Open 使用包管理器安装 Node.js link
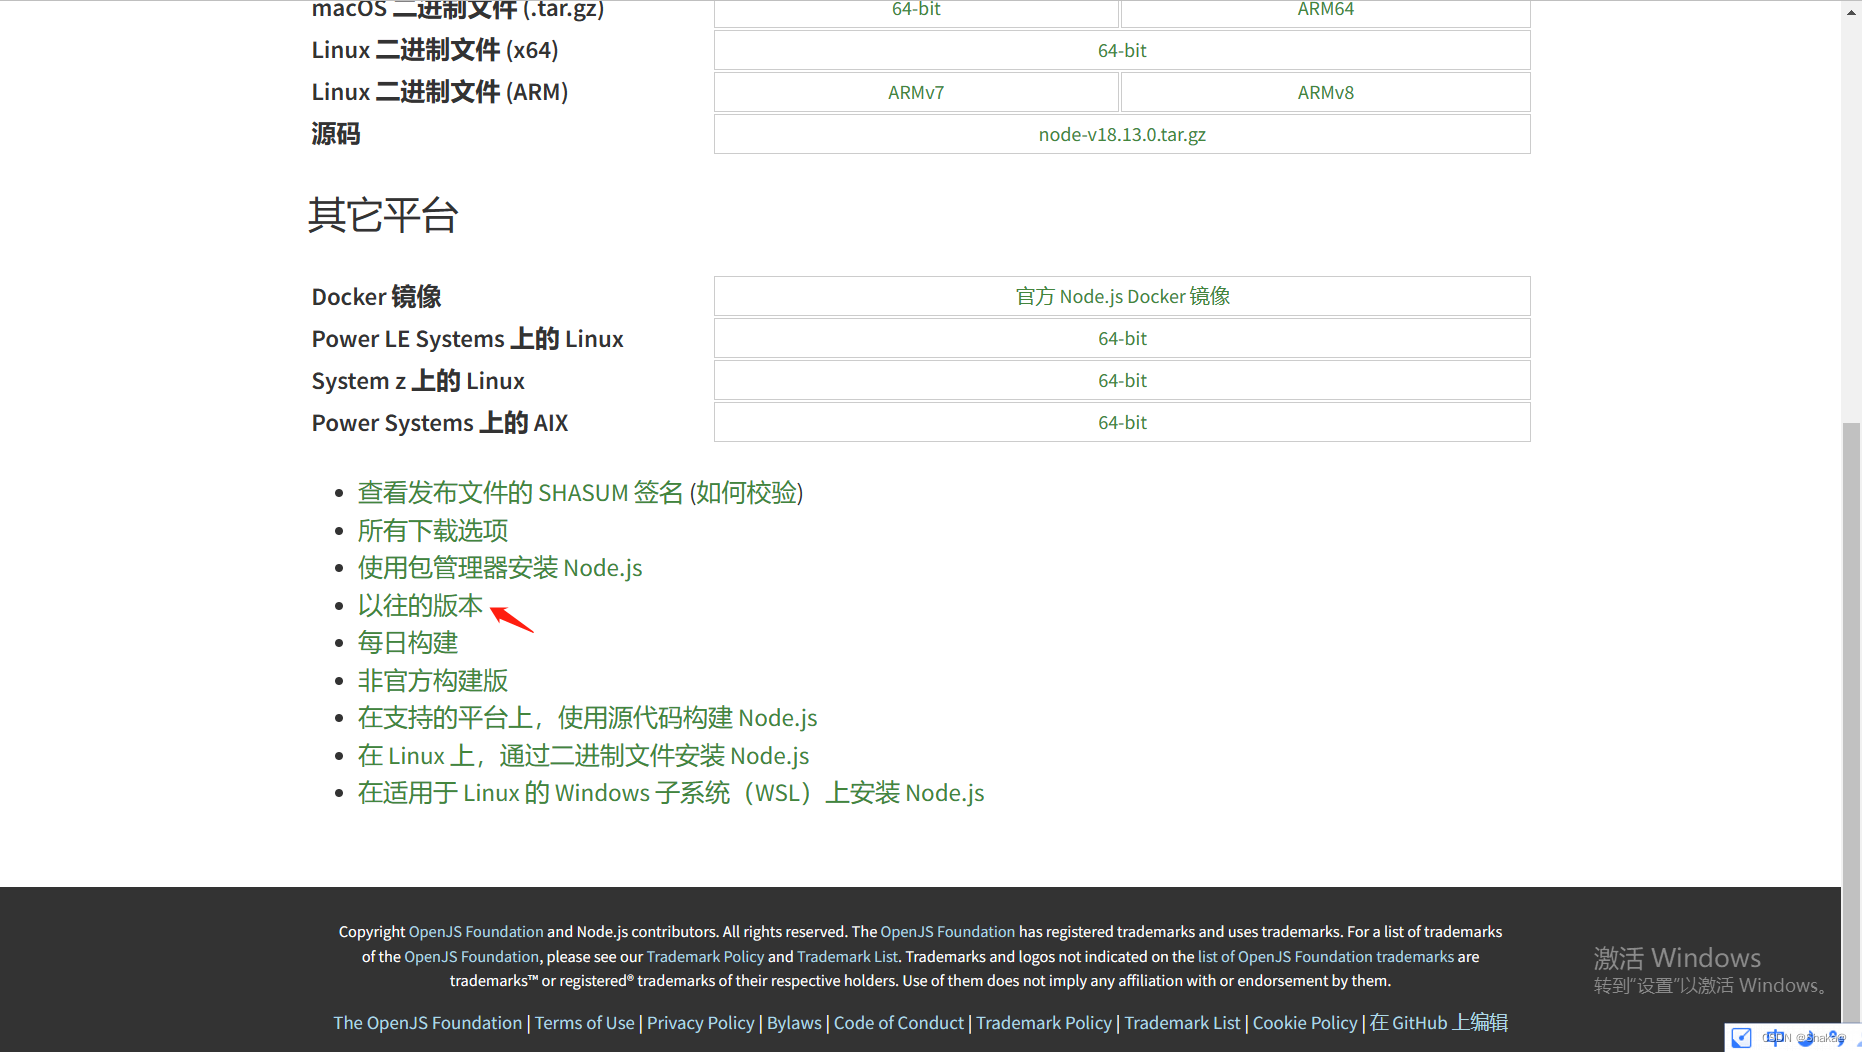Screen dimensions: 1862x1052 click(x=500, y=568)
